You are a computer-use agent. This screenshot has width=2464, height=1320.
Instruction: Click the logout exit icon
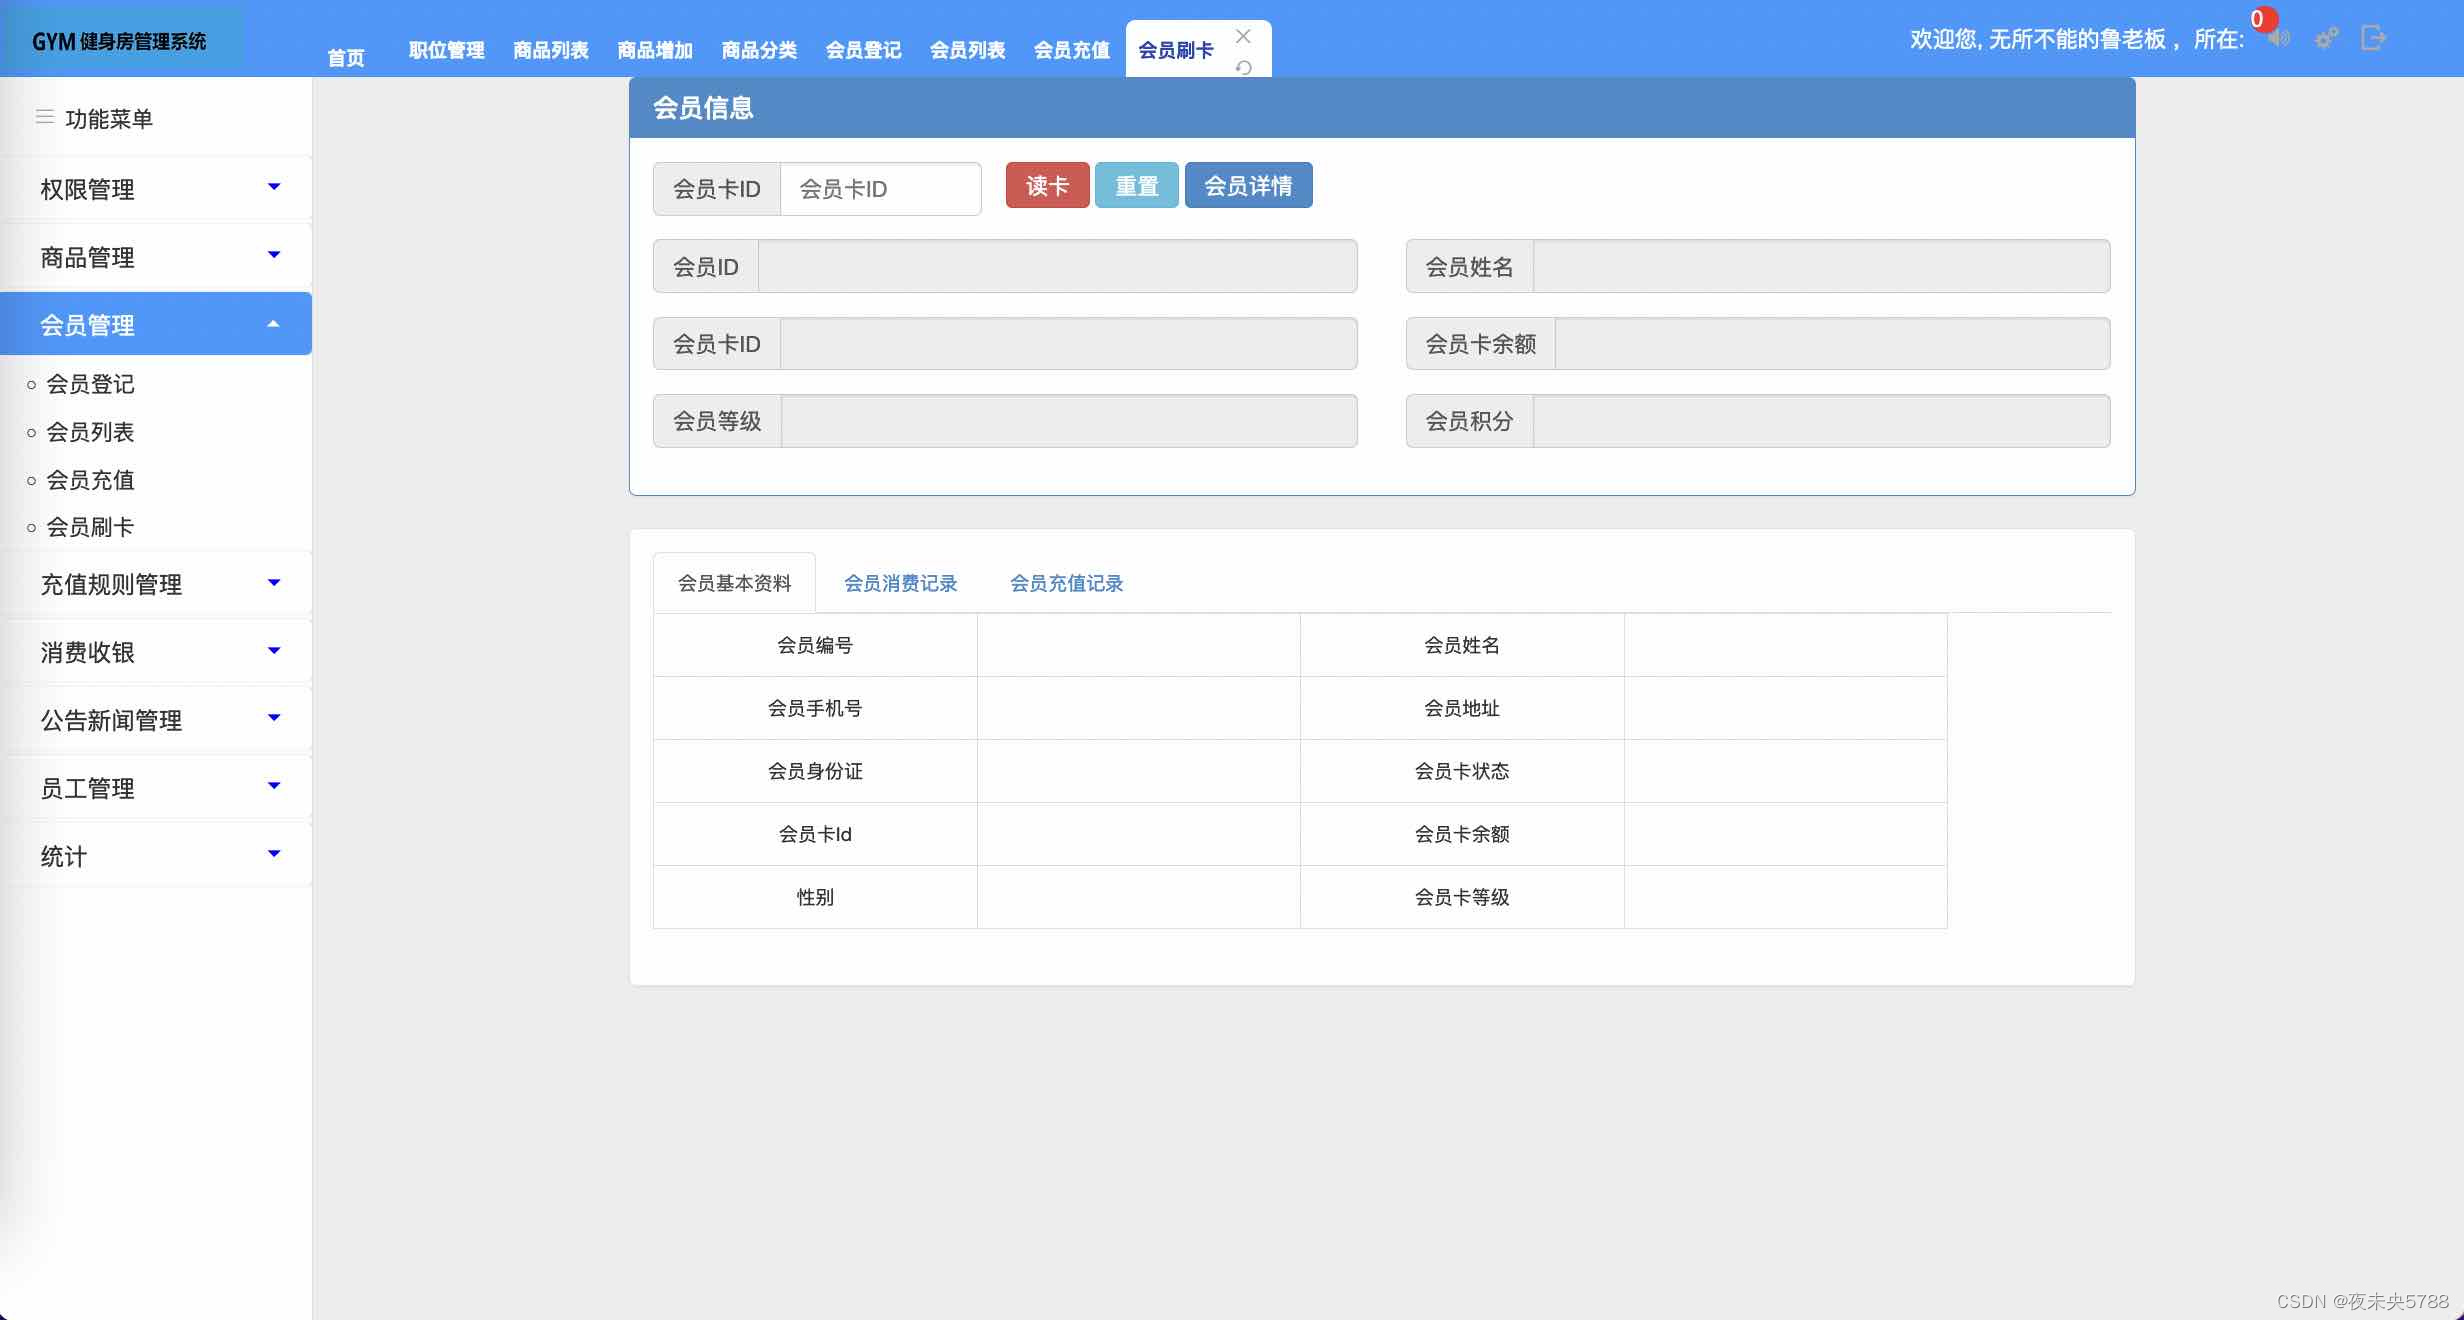(2373, 38)
